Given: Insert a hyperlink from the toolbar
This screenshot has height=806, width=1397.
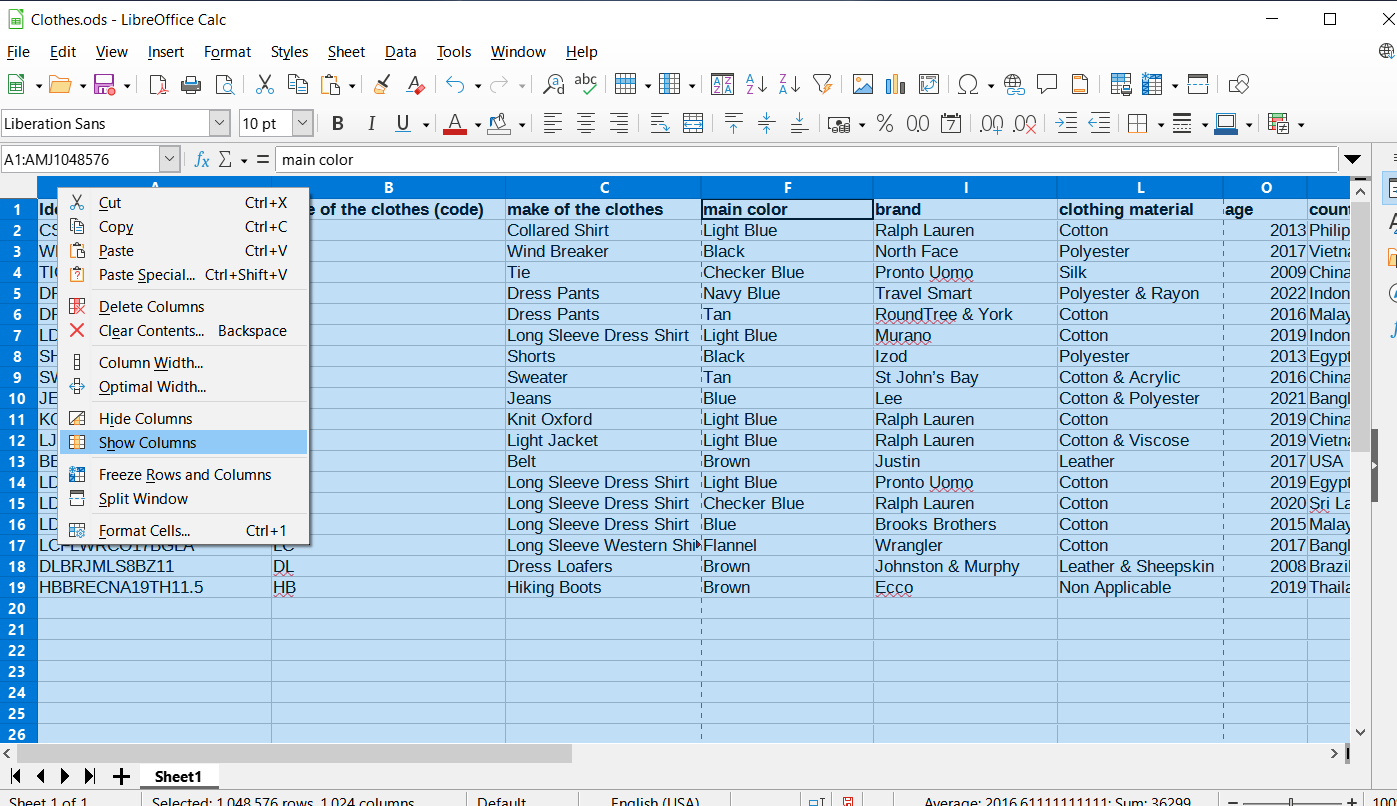Looking at the screenshot, I should coord(1014,85).
